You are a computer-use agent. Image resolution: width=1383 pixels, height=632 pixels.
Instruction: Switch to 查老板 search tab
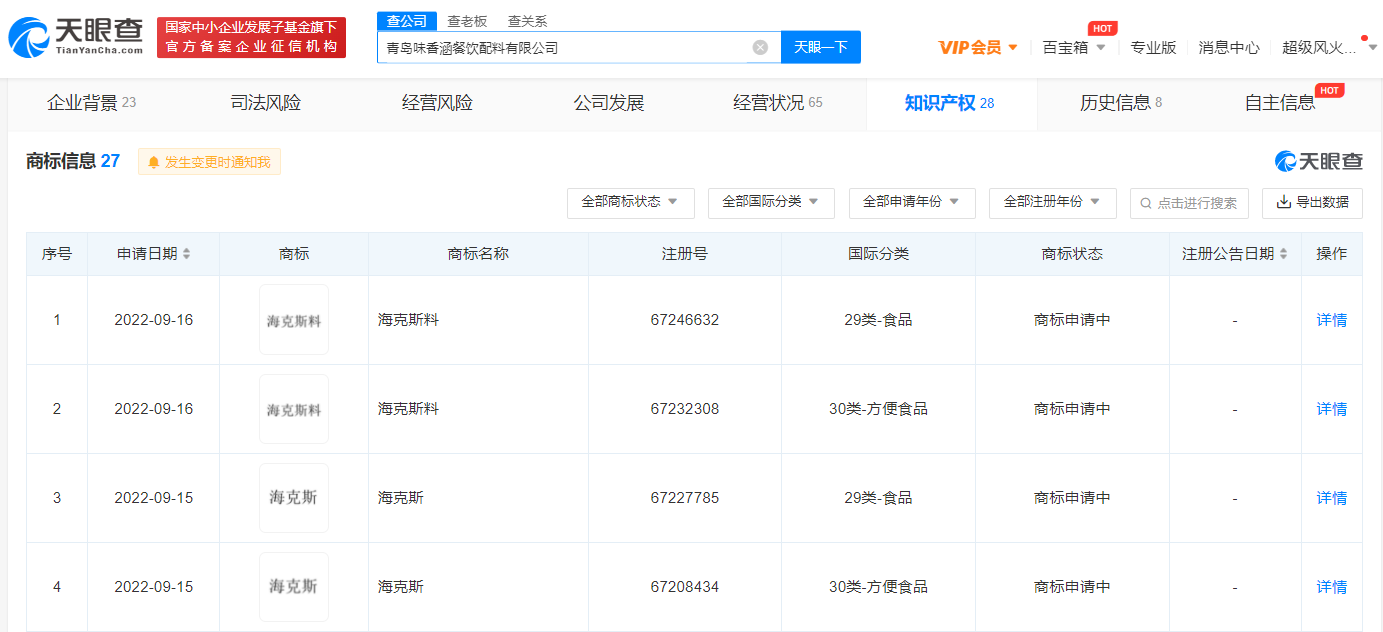click(467, 21)
